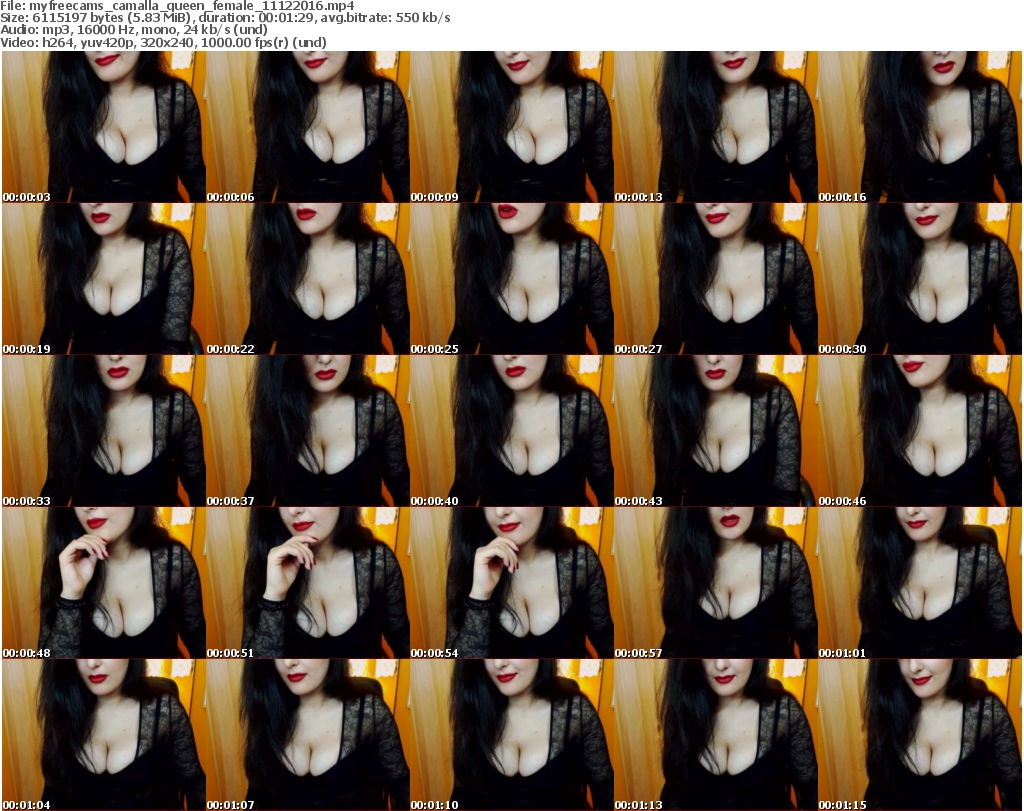Click the "Audio: mp3, 16000 Hz" line
The image size is (1024, 811).
click(x=134, y=30)
